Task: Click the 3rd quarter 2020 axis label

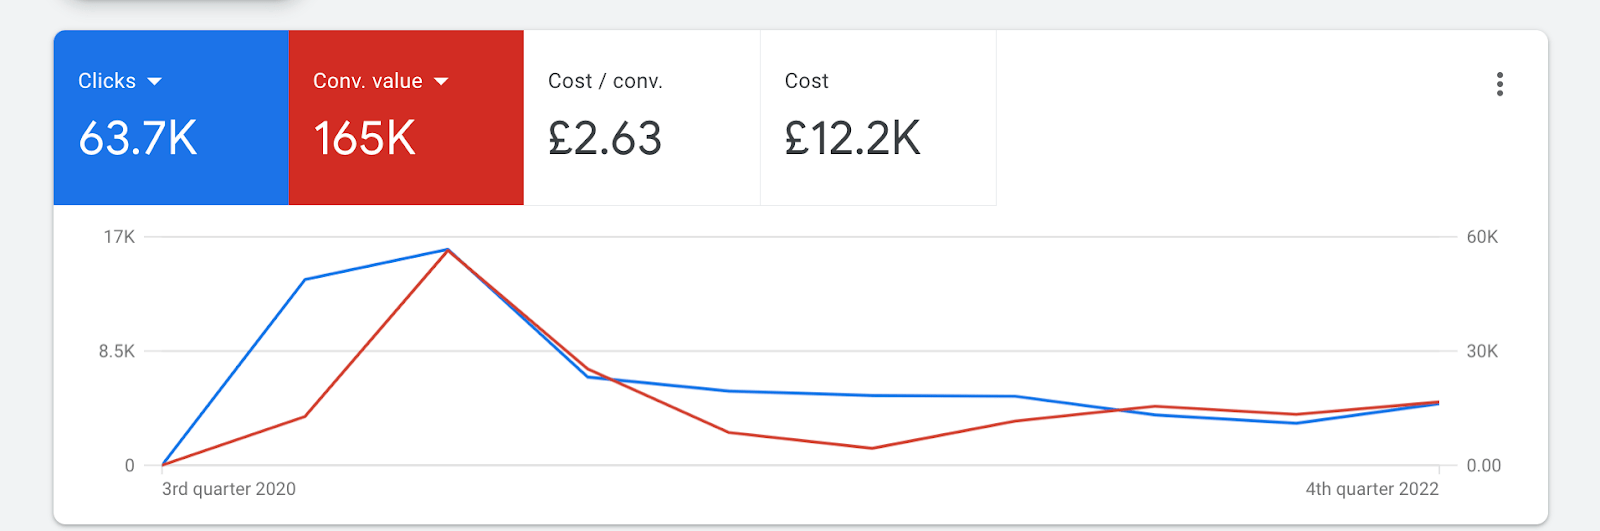Action: 229,489
